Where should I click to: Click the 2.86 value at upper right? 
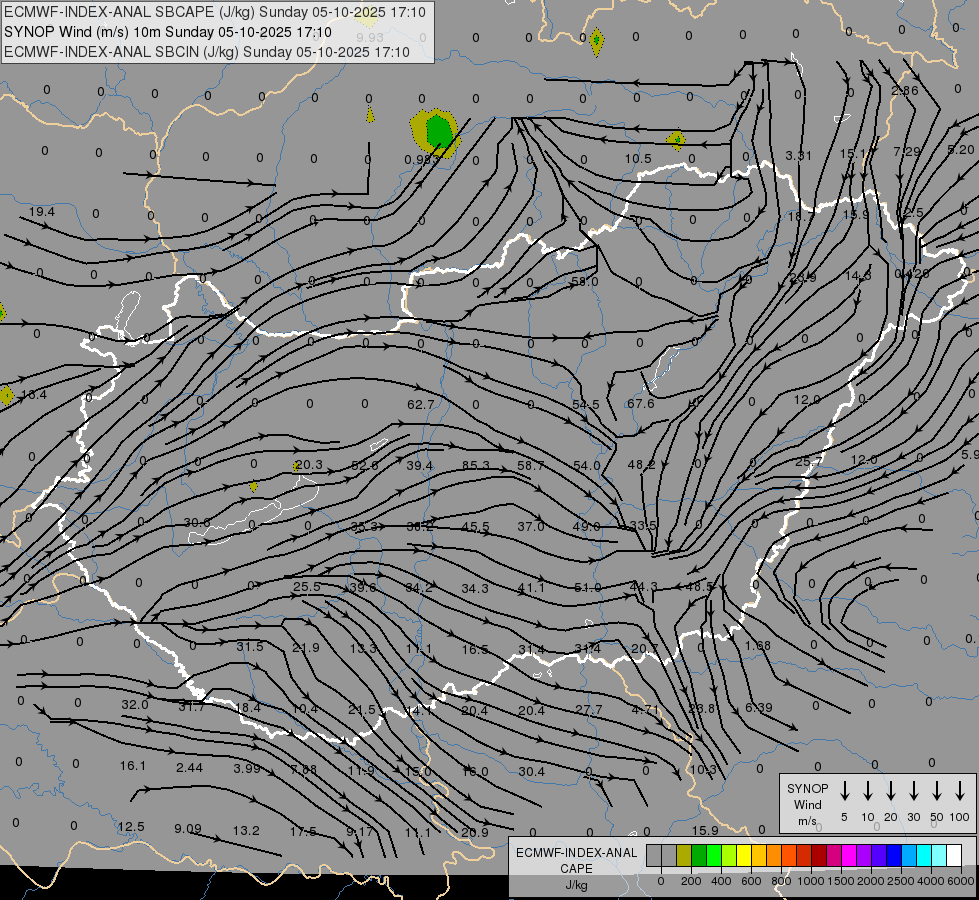[905, 91]
